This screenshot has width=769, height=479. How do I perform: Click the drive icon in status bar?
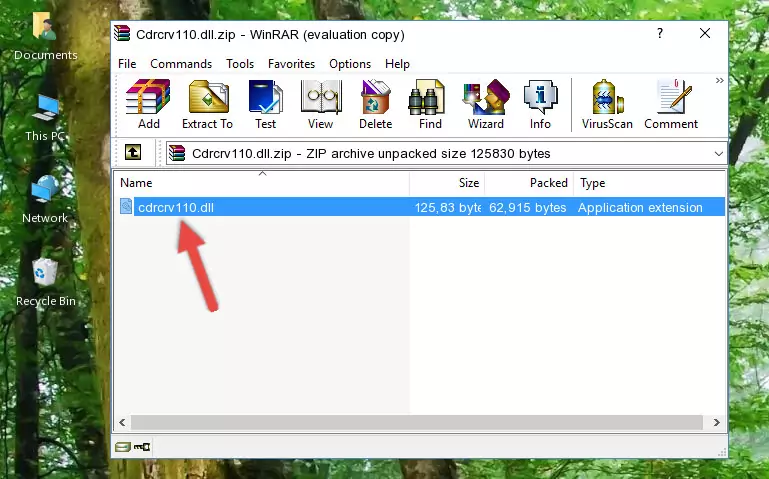123,446
